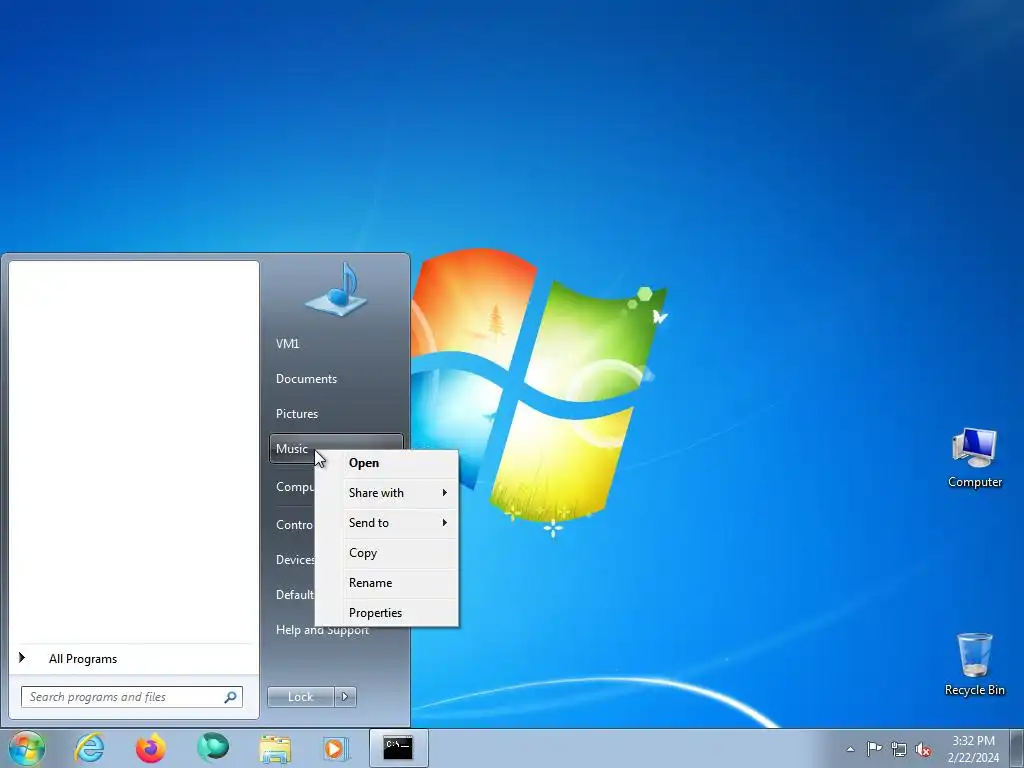Switch to Command Prompt taskbar window

(x=398, y=748)
